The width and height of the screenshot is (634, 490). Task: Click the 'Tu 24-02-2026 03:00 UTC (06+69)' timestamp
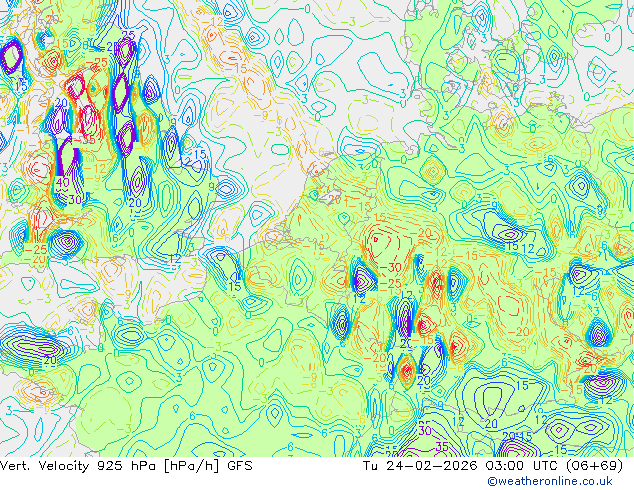[493, 466]
